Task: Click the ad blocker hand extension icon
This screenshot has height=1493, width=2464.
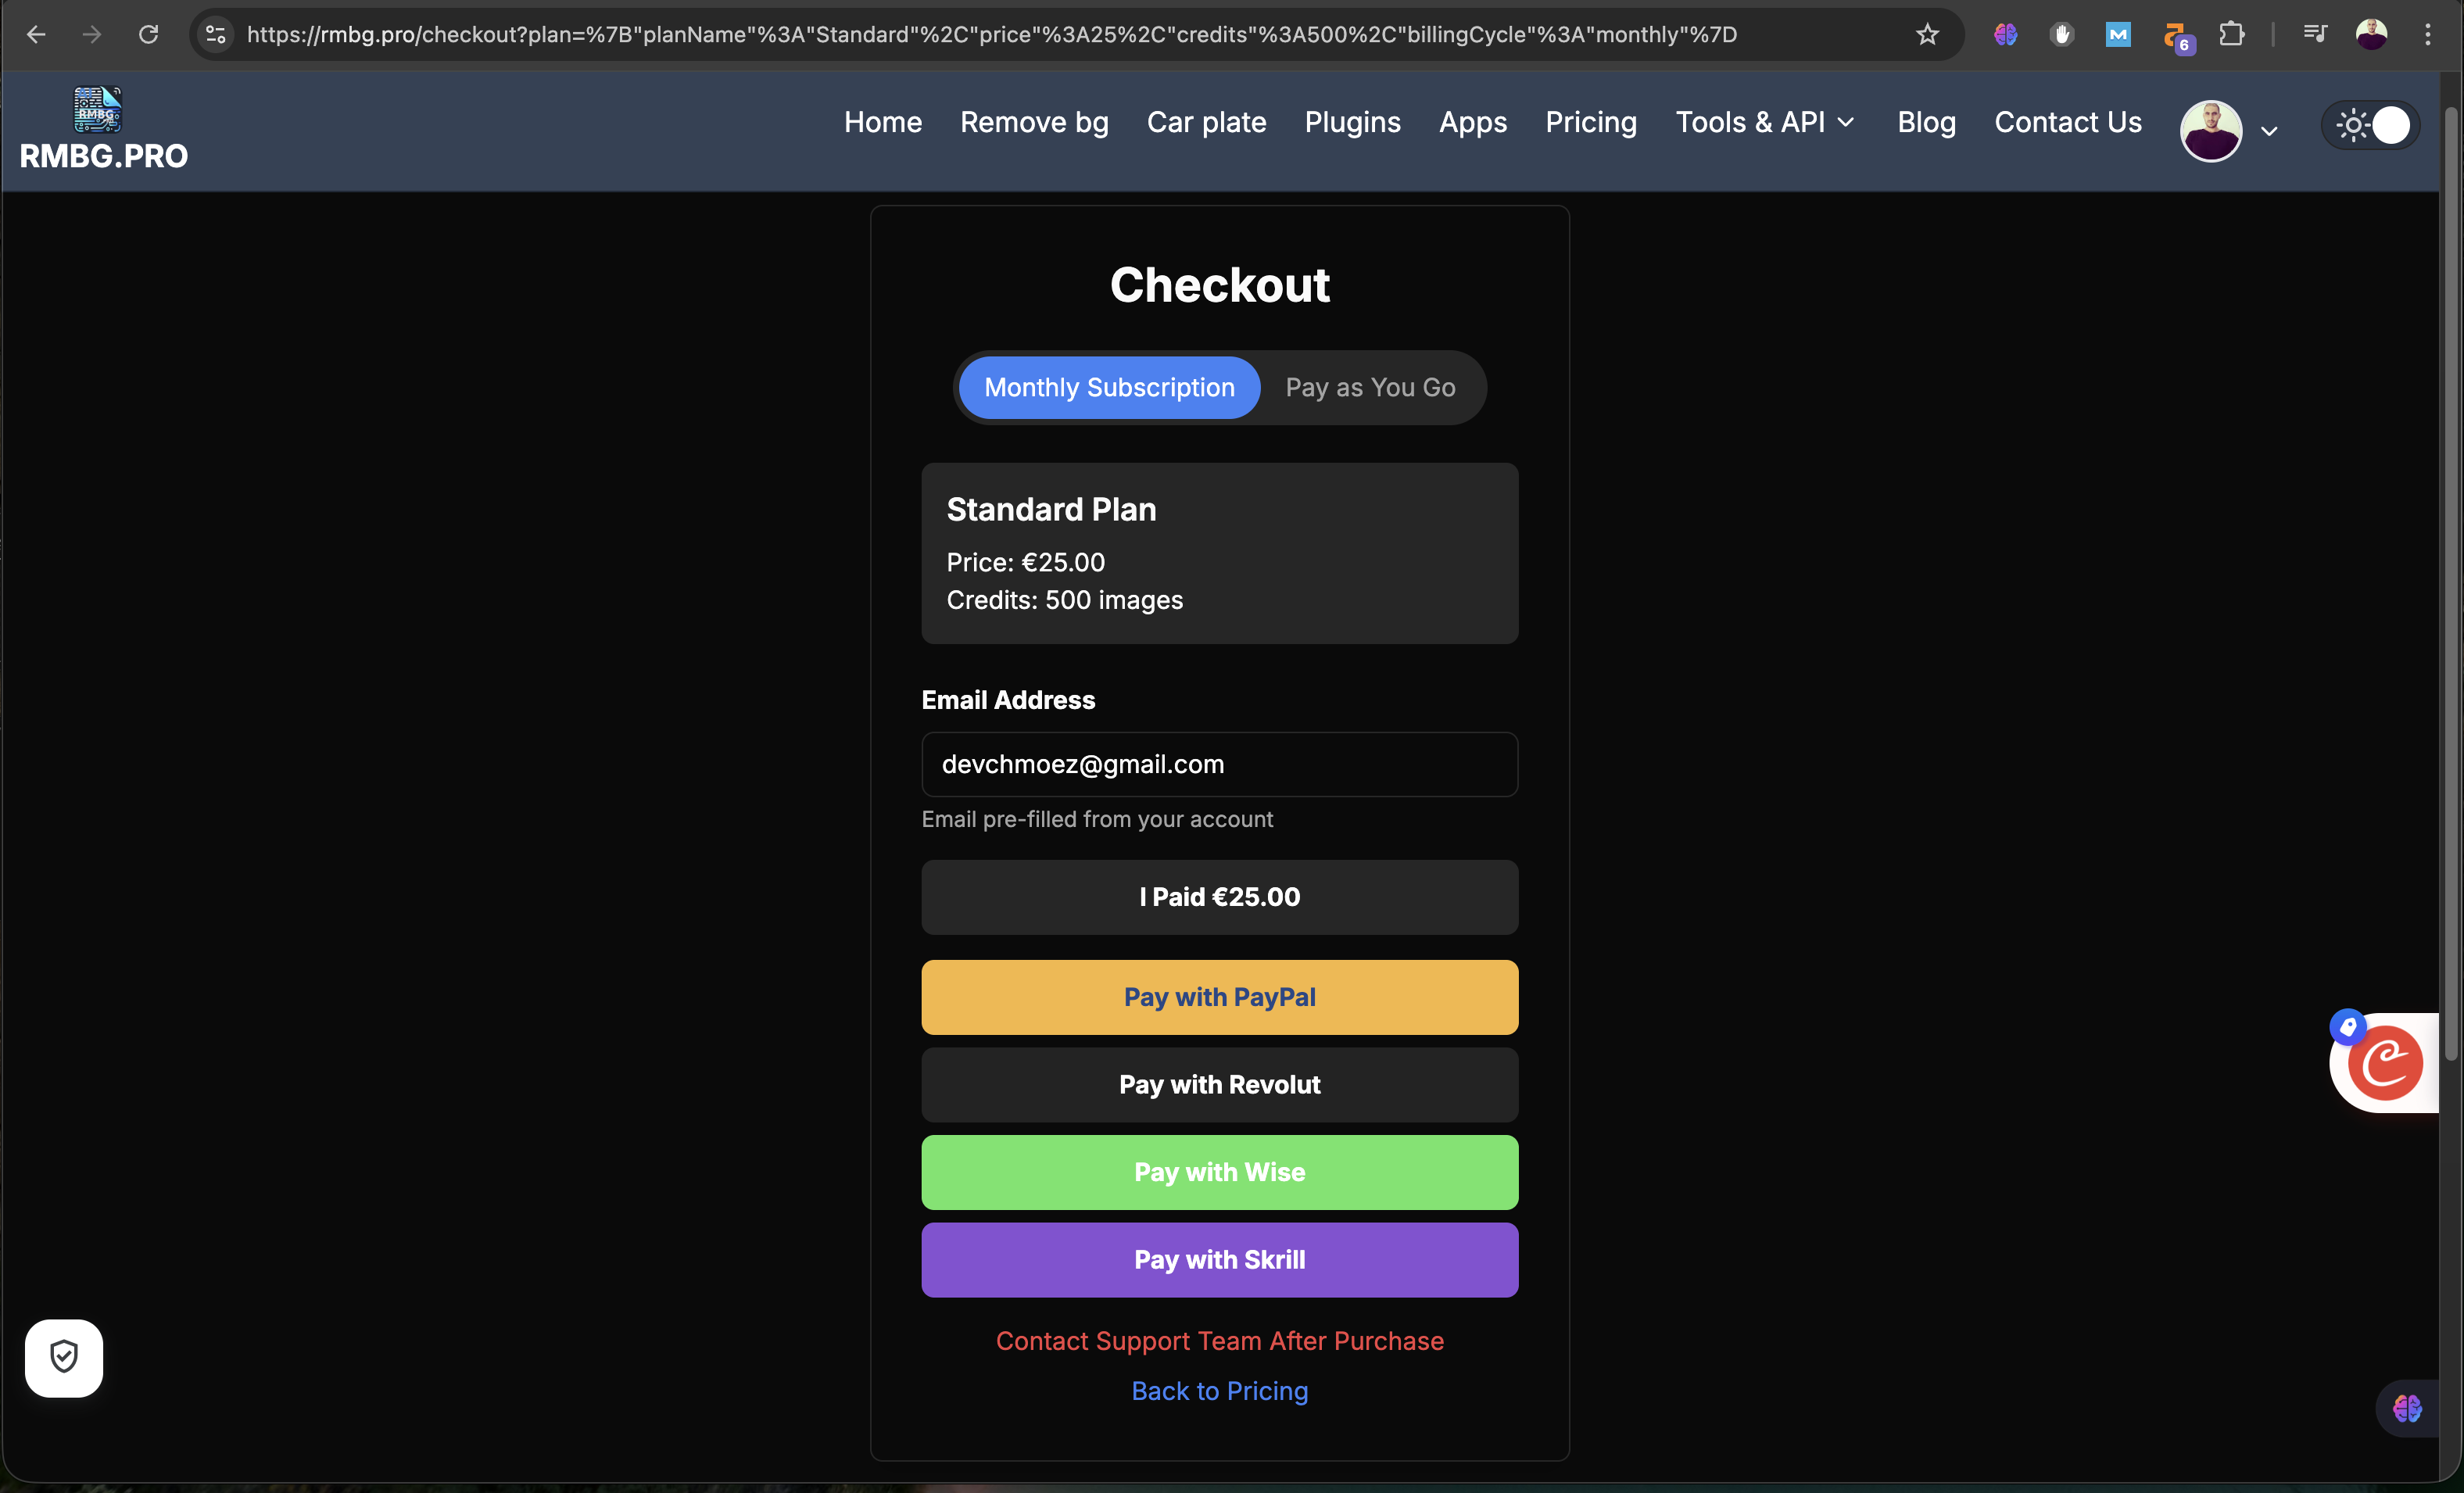Action: tap(2062, 34)
